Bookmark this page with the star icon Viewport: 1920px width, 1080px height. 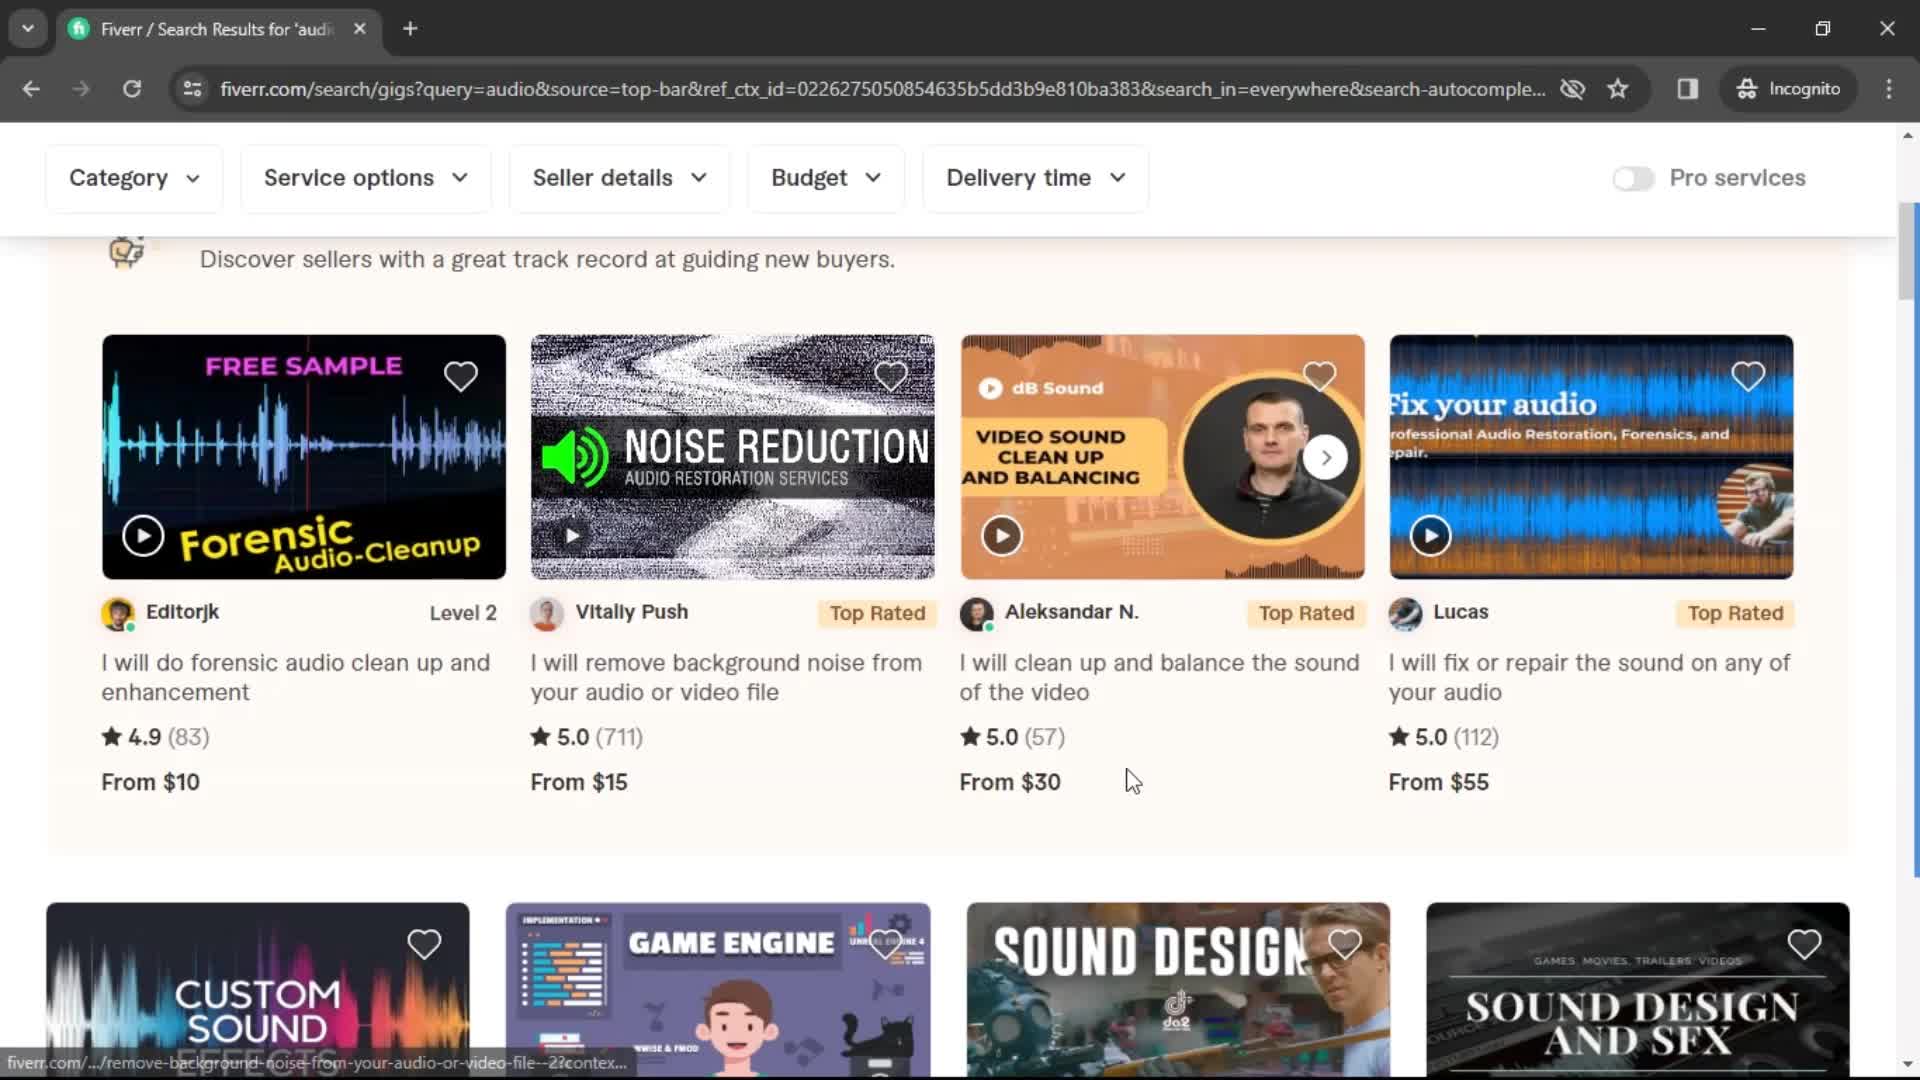1617,89
